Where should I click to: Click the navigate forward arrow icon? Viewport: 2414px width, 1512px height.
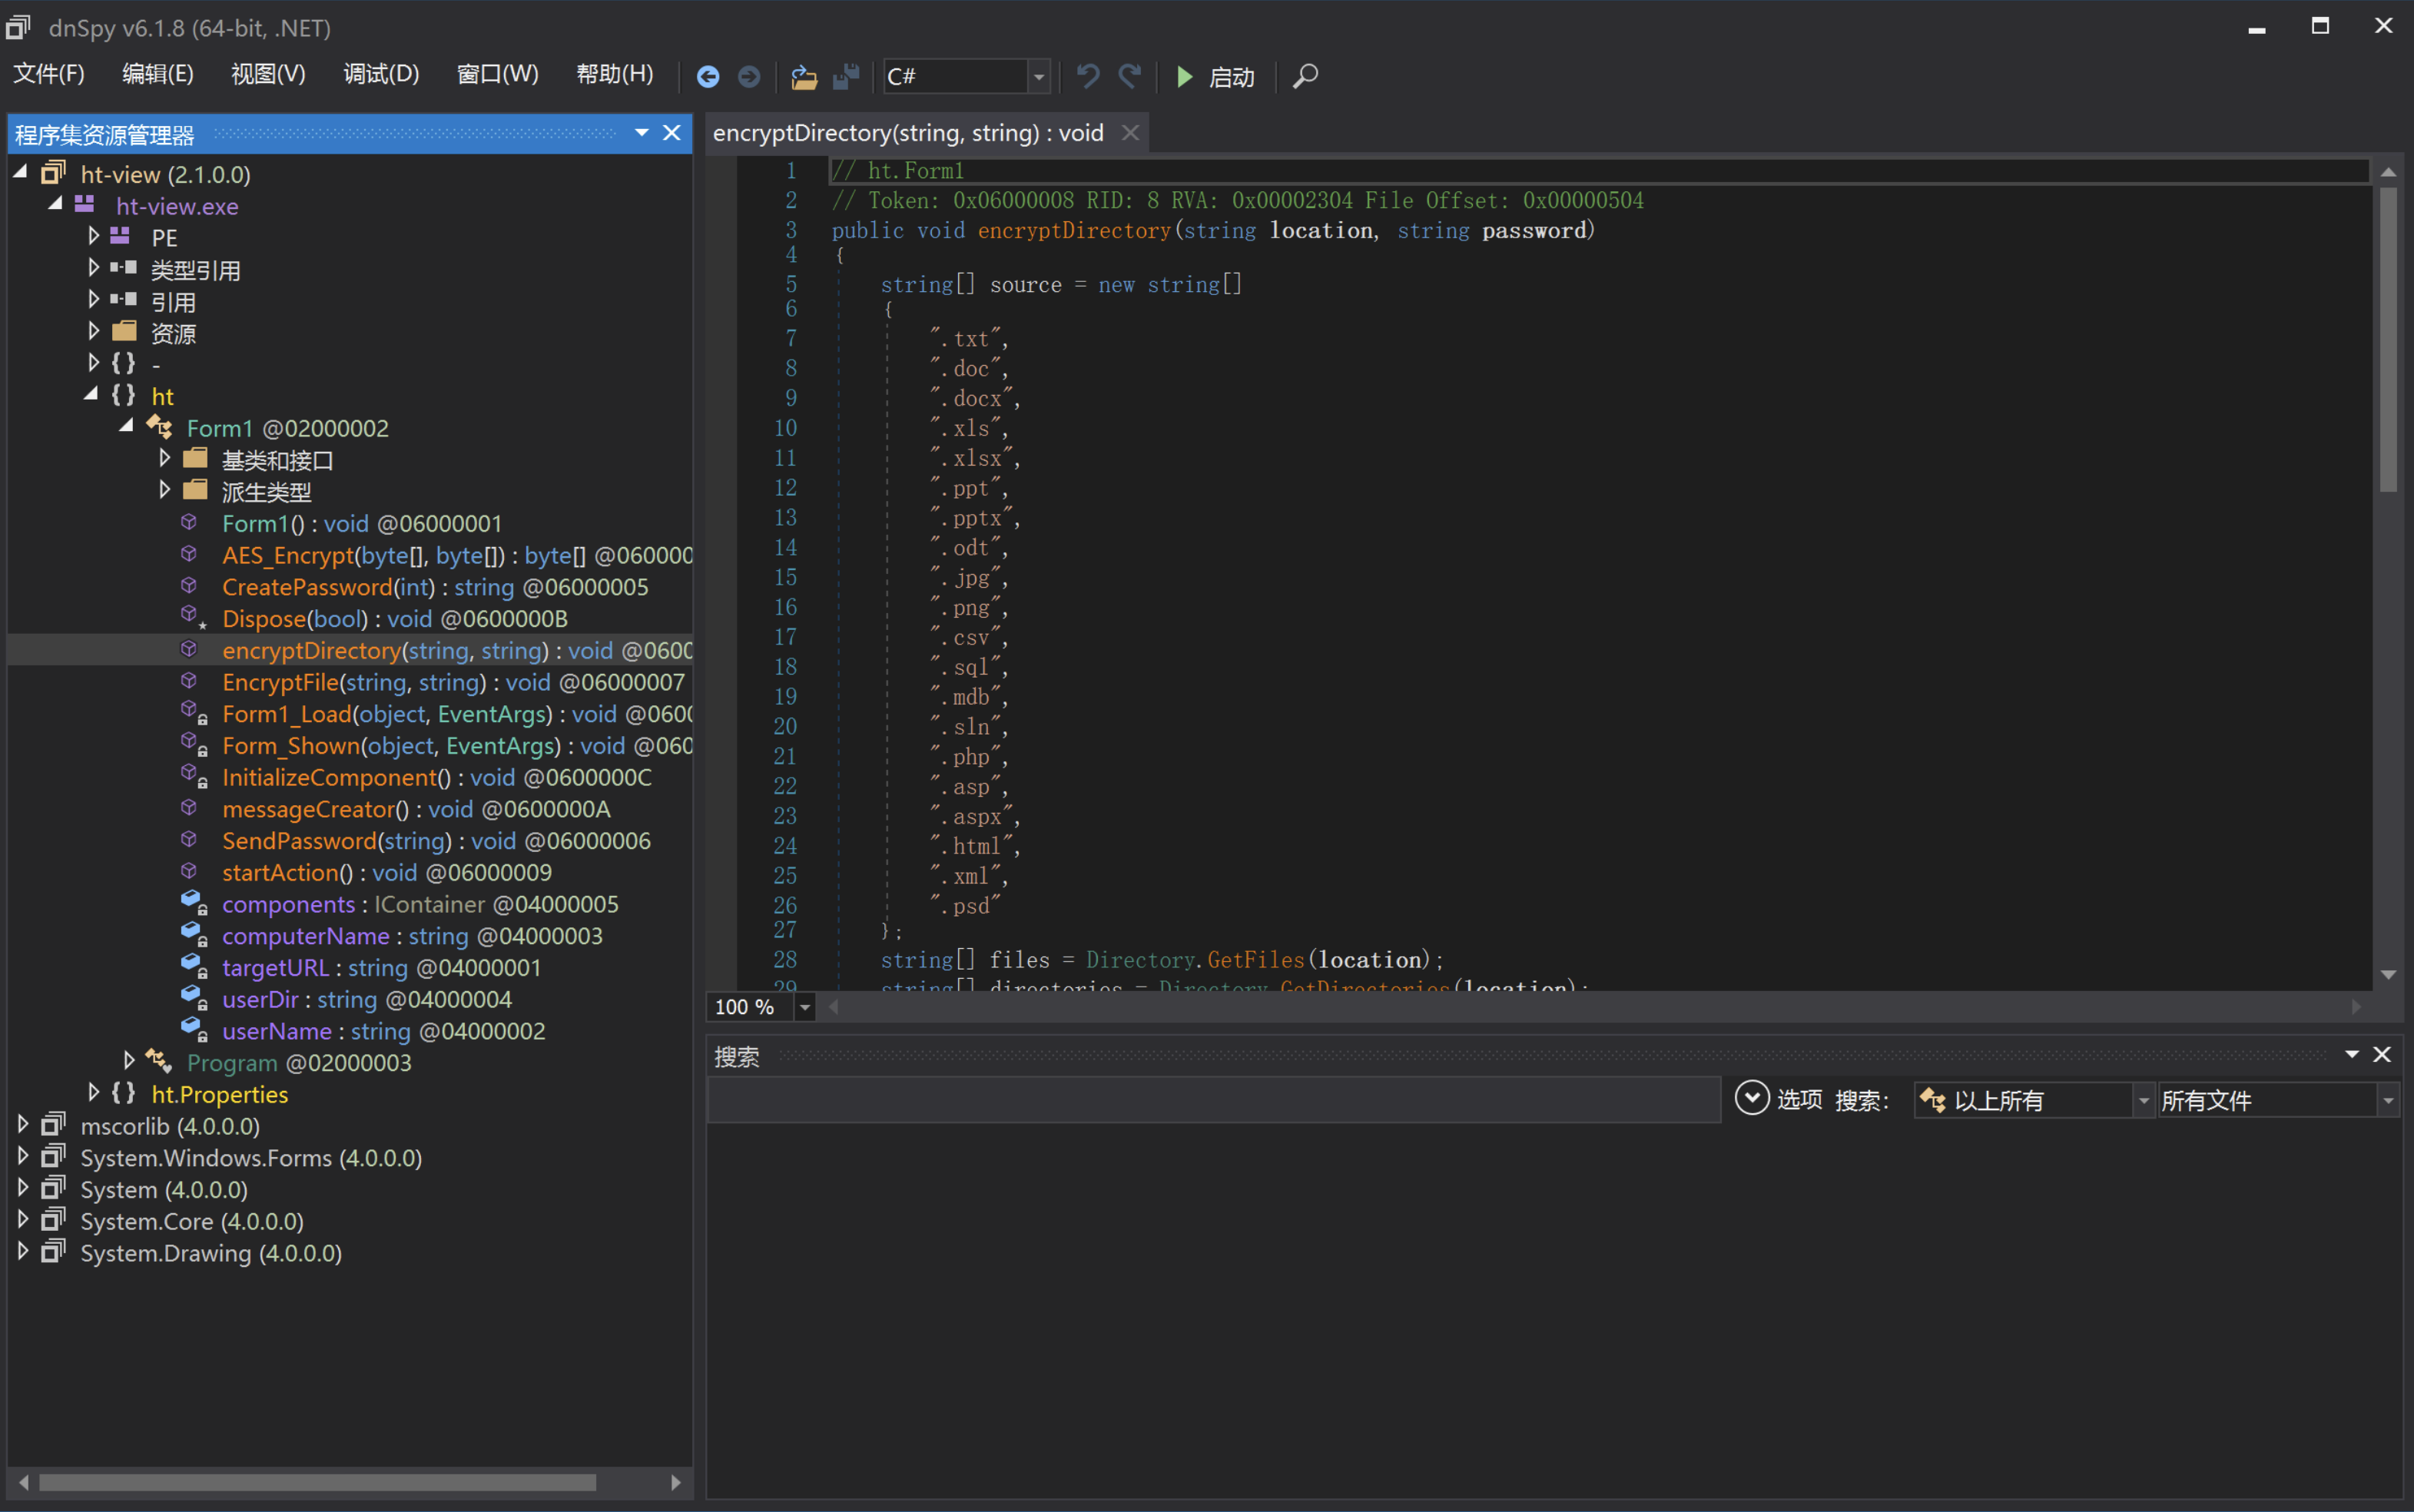pos(749,77)
